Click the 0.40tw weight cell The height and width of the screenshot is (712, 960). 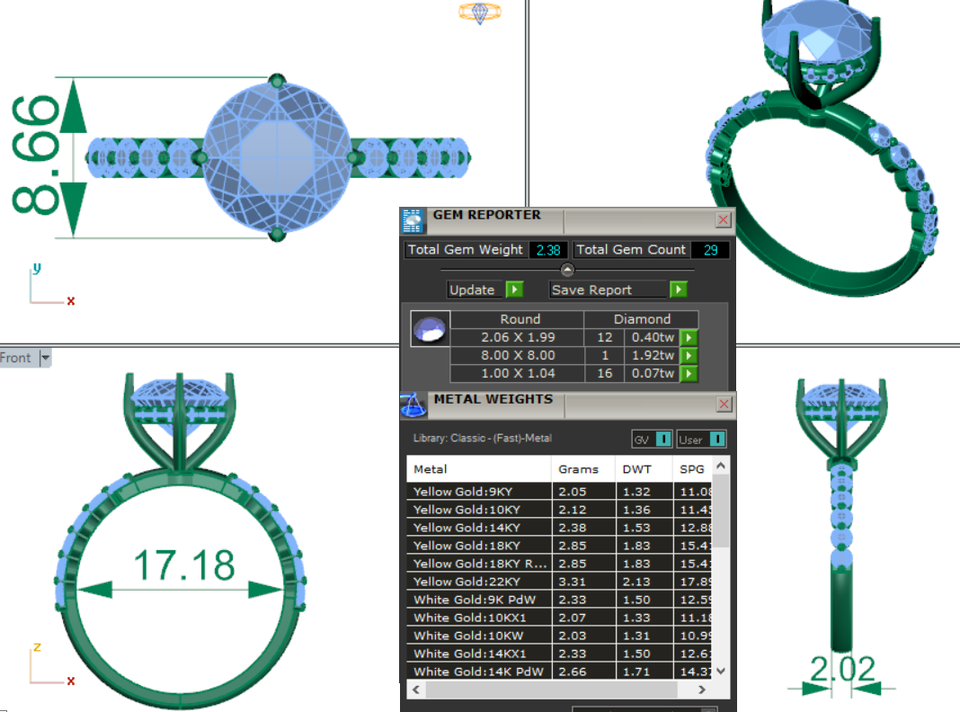point(652,337)
